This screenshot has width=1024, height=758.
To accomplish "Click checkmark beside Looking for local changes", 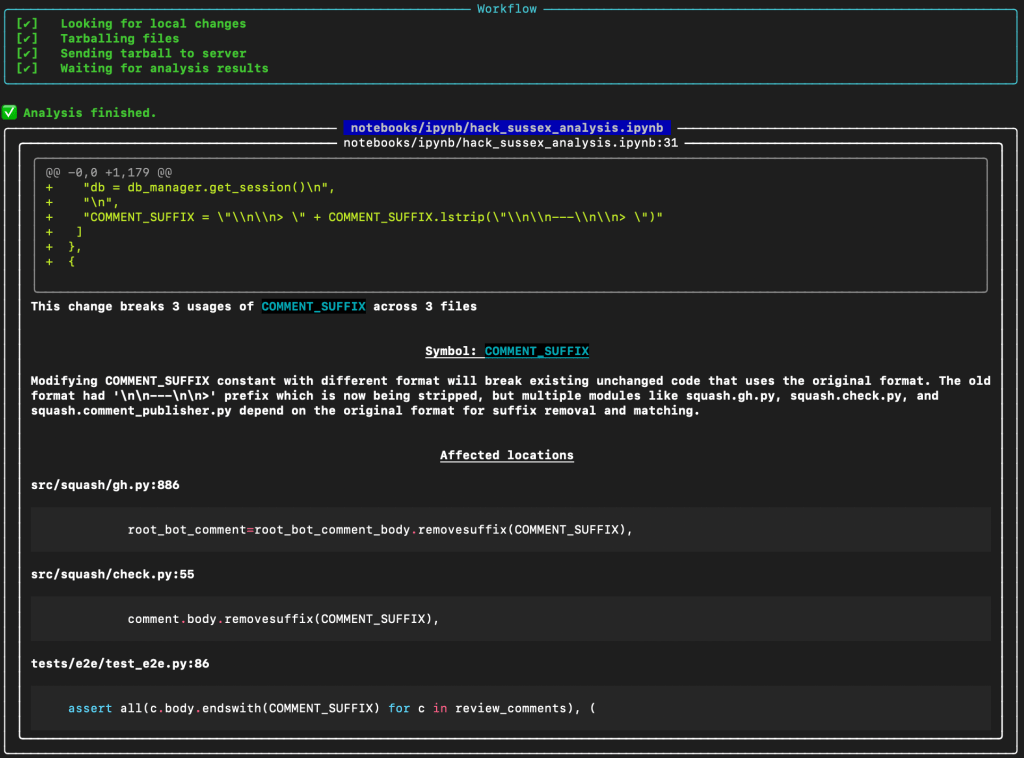I will [x=28, y=24].
